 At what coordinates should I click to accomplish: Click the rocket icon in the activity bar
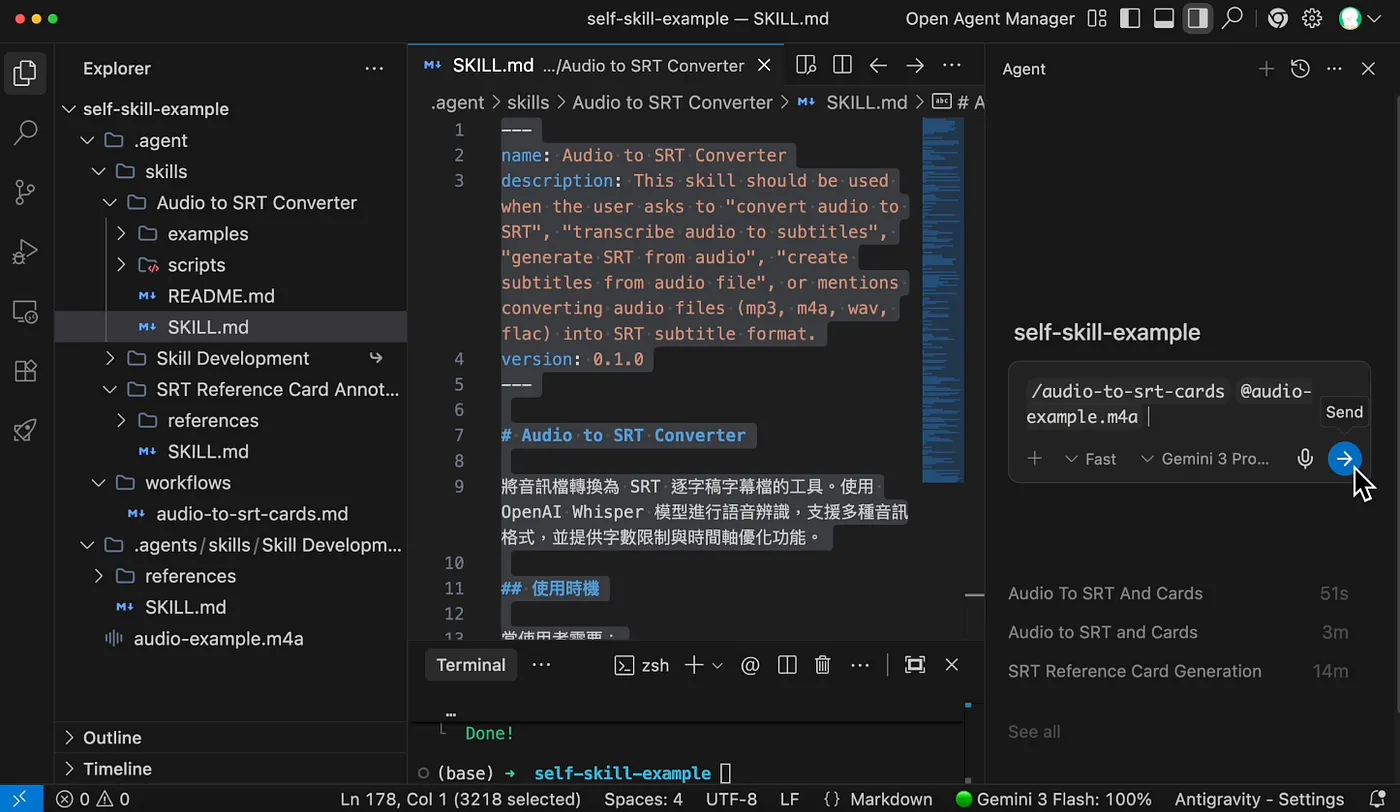26,430
